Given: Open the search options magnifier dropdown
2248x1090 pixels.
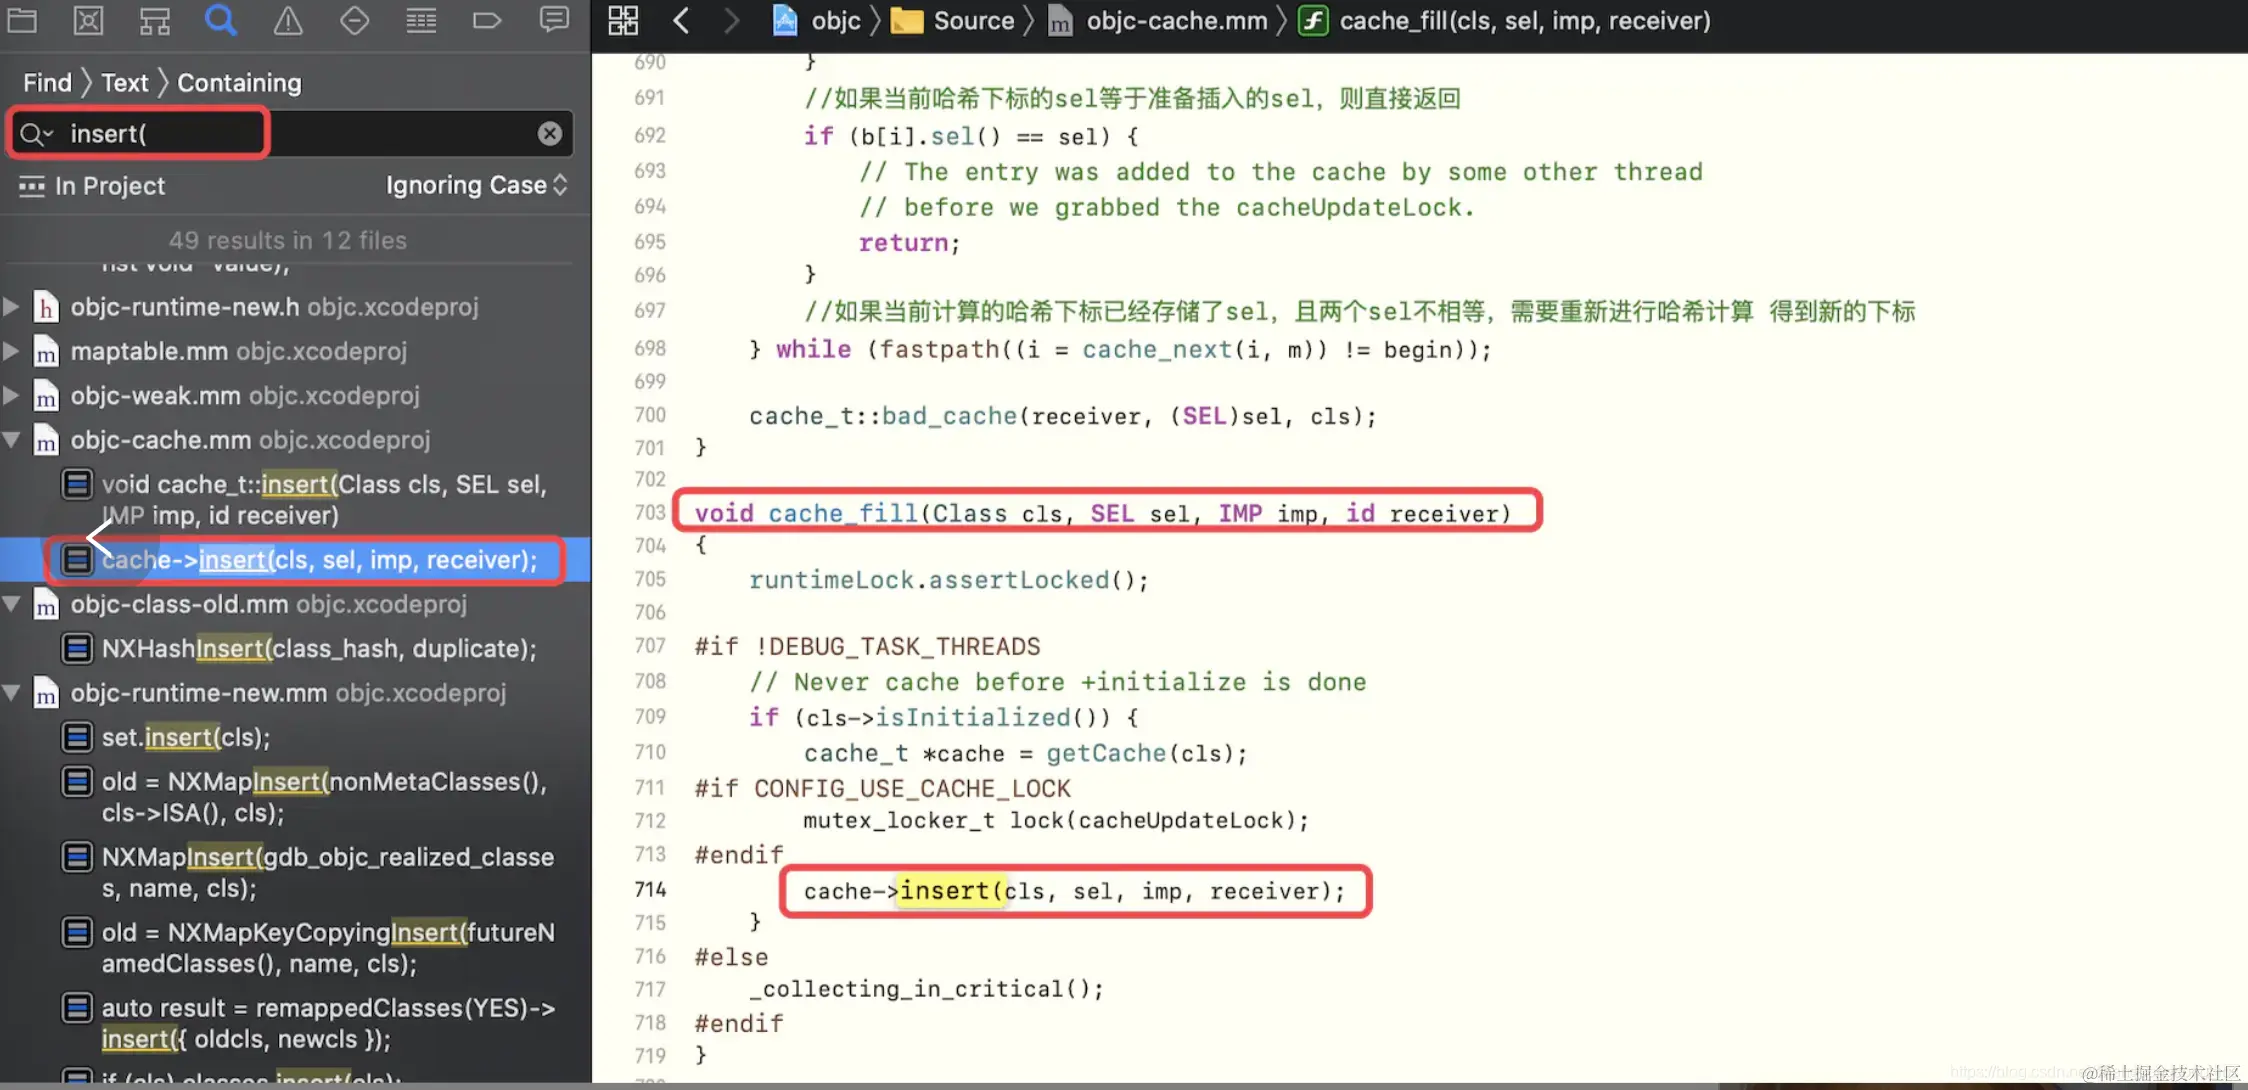Looking at the screenshot, I should [x=36, y=133].
